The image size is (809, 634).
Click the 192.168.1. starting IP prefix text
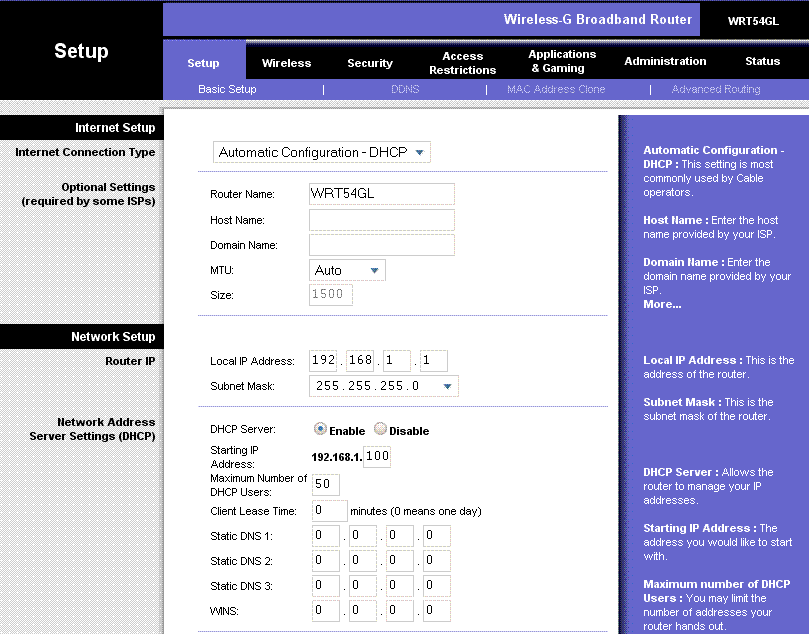click(336, 457)
